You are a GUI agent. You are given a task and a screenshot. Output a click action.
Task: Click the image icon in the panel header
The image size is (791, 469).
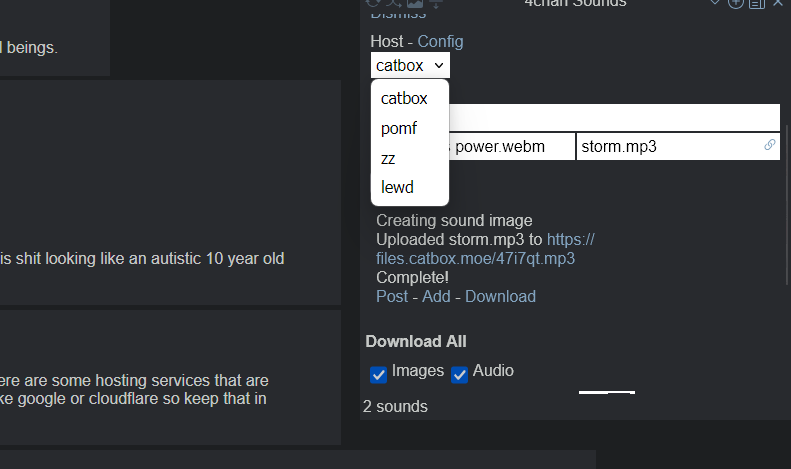point(415,4)
